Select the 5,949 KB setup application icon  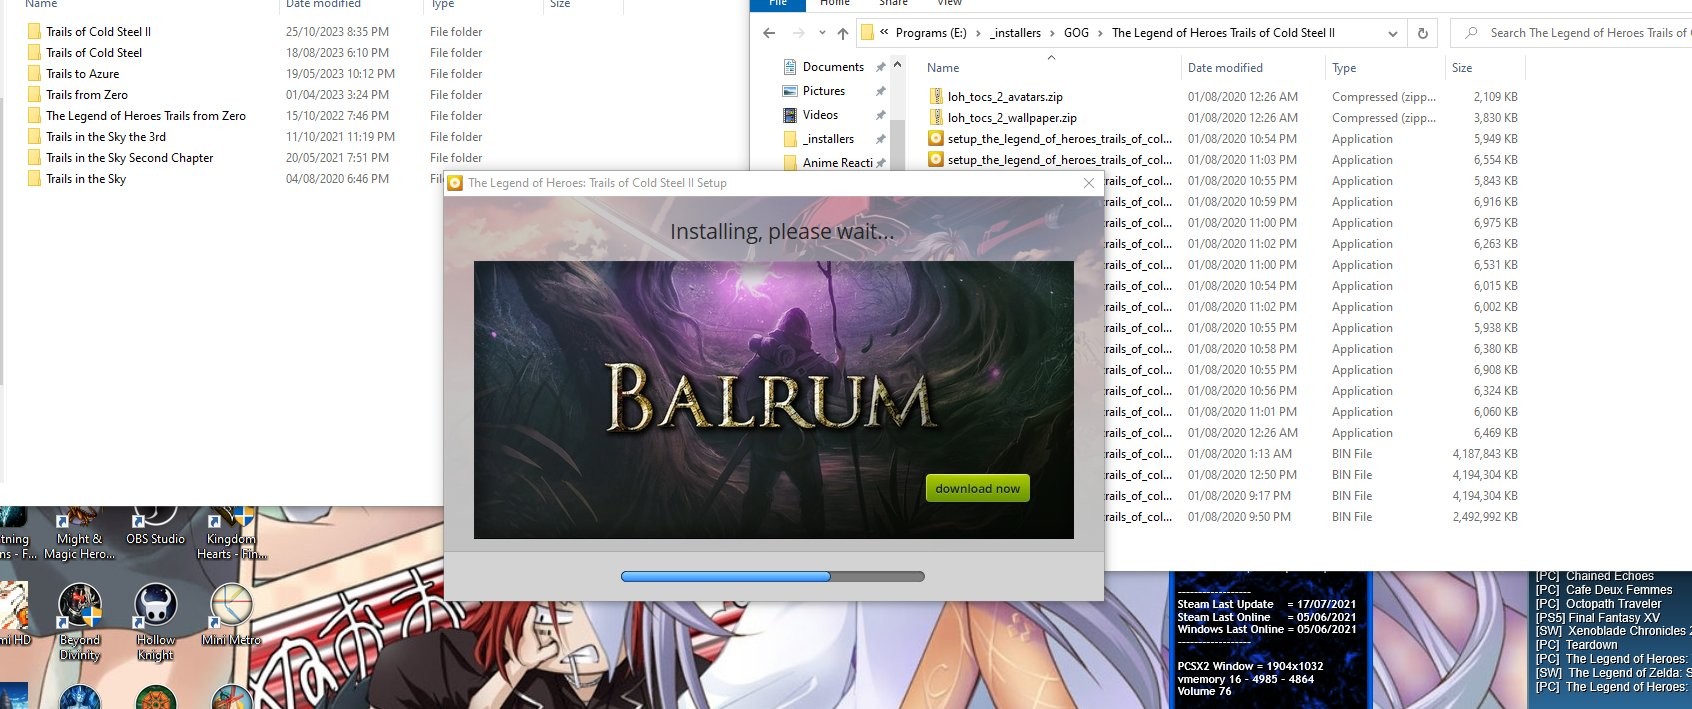point(936,139)
